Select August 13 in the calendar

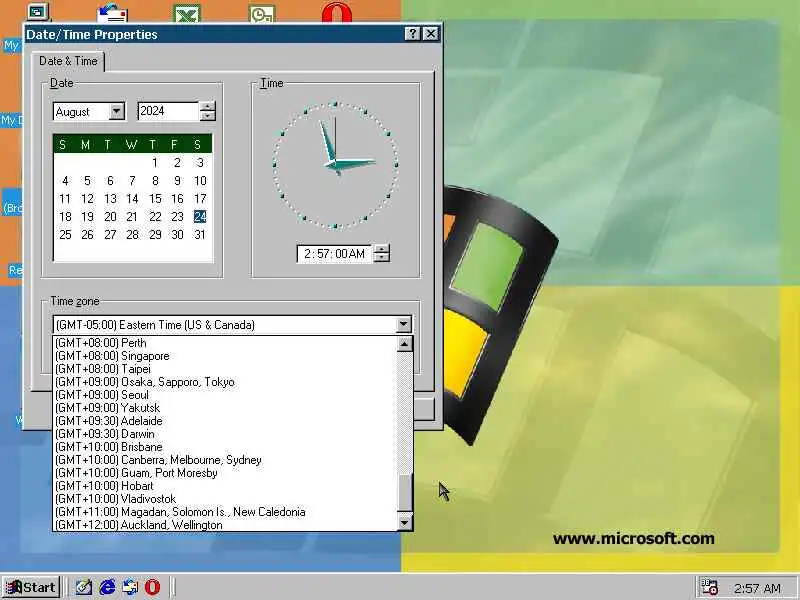pos(110,198)
